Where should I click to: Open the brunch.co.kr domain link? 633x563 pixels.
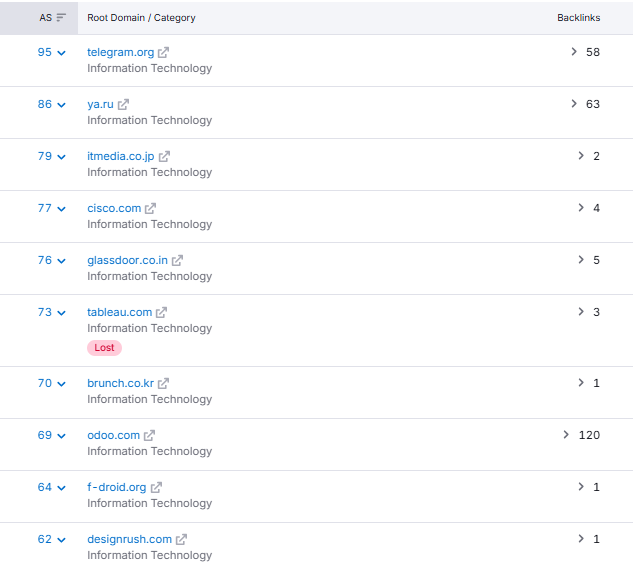121,383
